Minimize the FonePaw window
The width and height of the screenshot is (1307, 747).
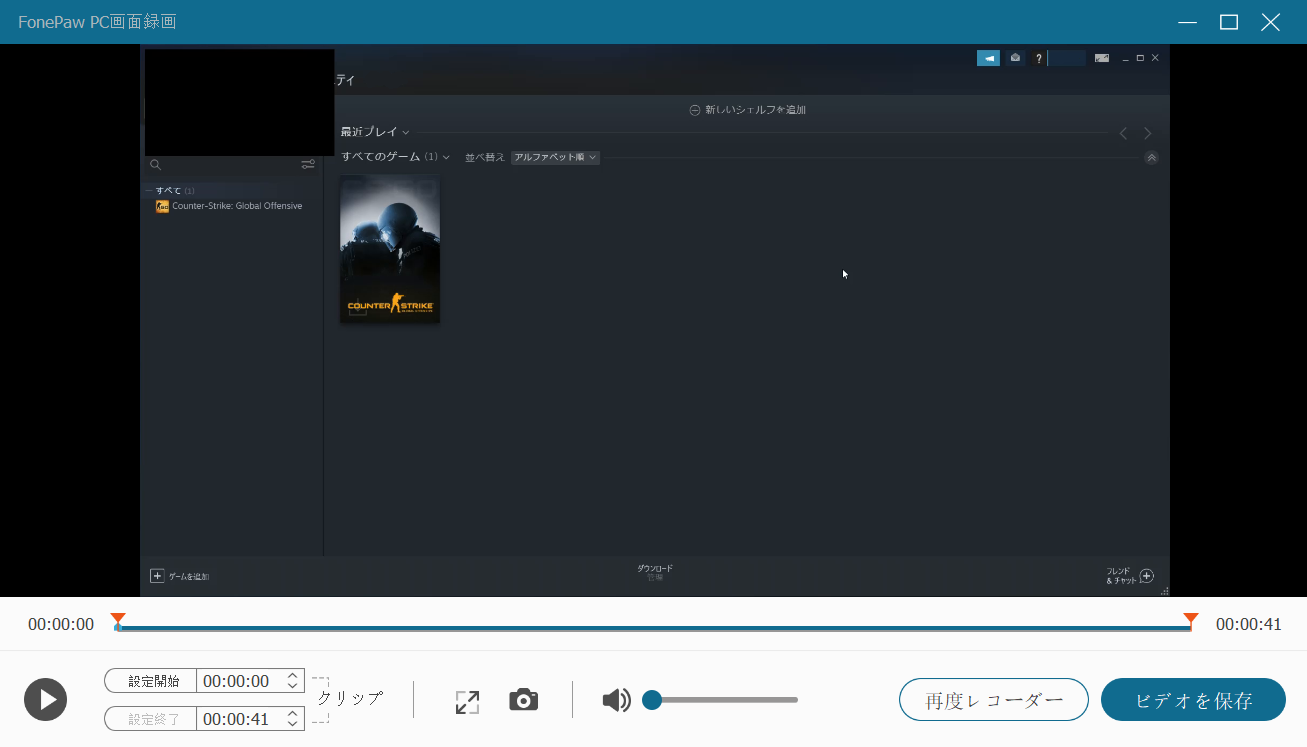tap(1188, 22)
